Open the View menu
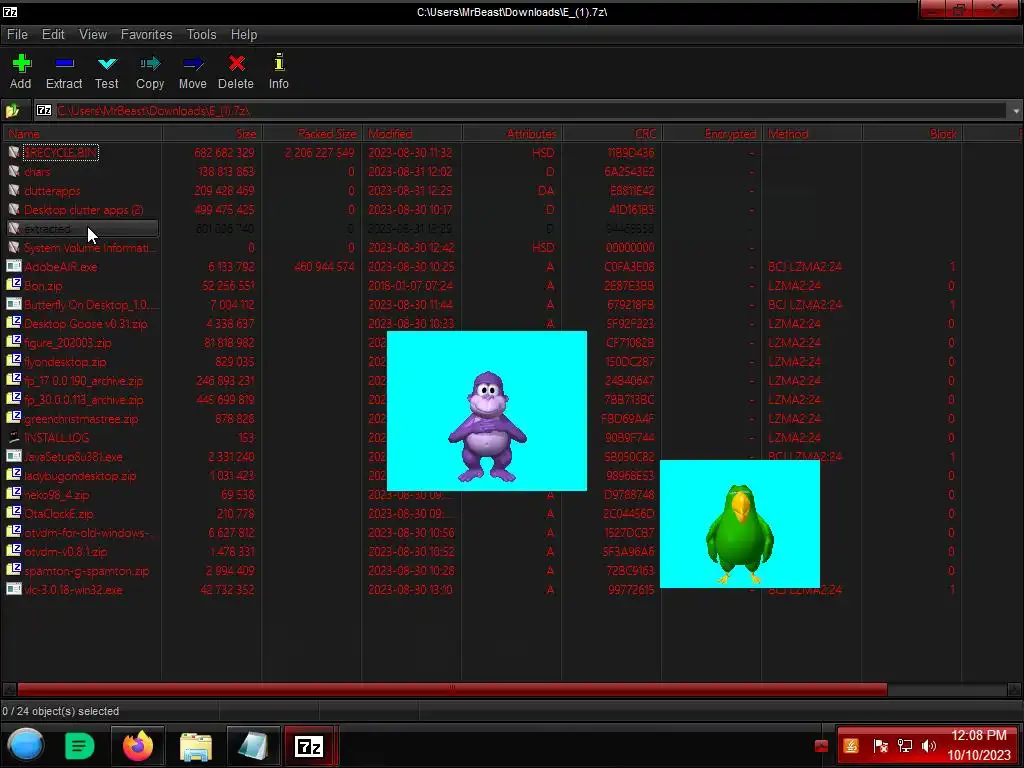 (93, 35)
